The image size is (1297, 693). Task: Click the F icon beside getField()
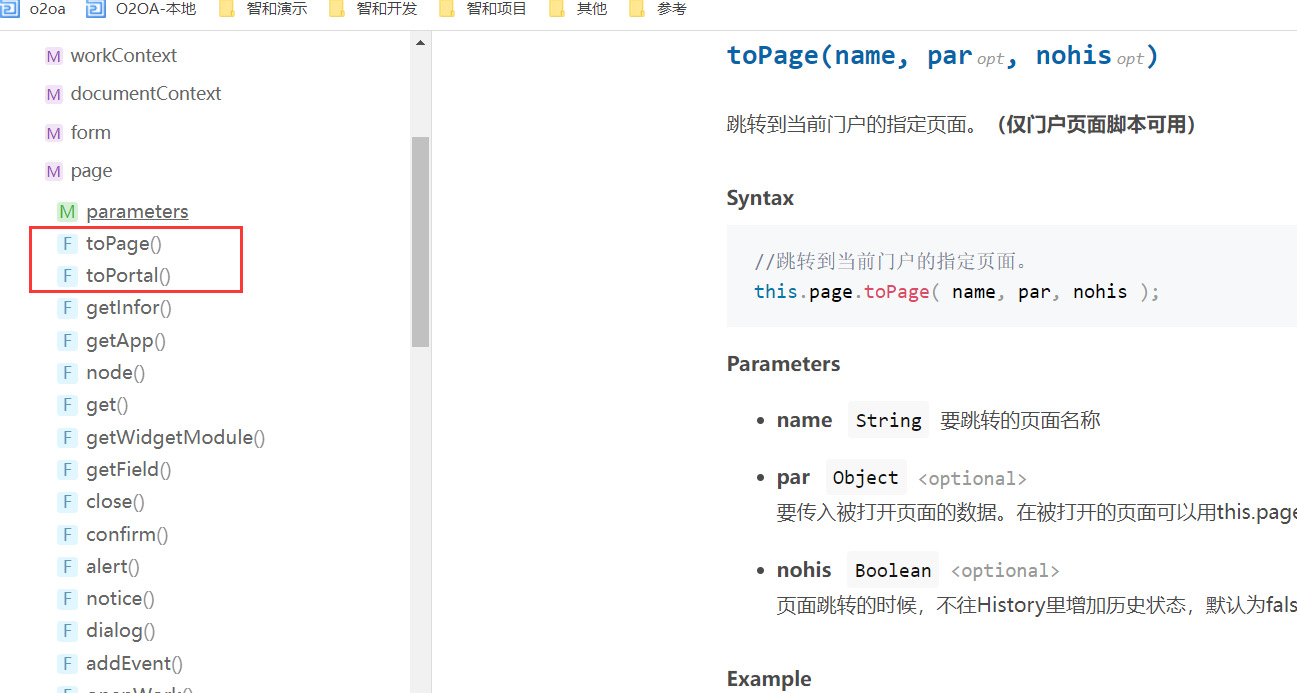(x=67, y=469)
